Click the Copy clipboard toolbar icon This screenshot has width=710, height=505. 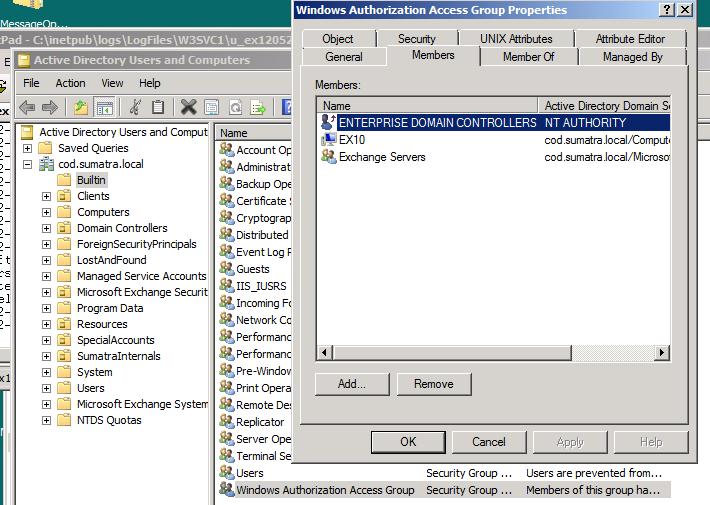[x=158, y=107]
